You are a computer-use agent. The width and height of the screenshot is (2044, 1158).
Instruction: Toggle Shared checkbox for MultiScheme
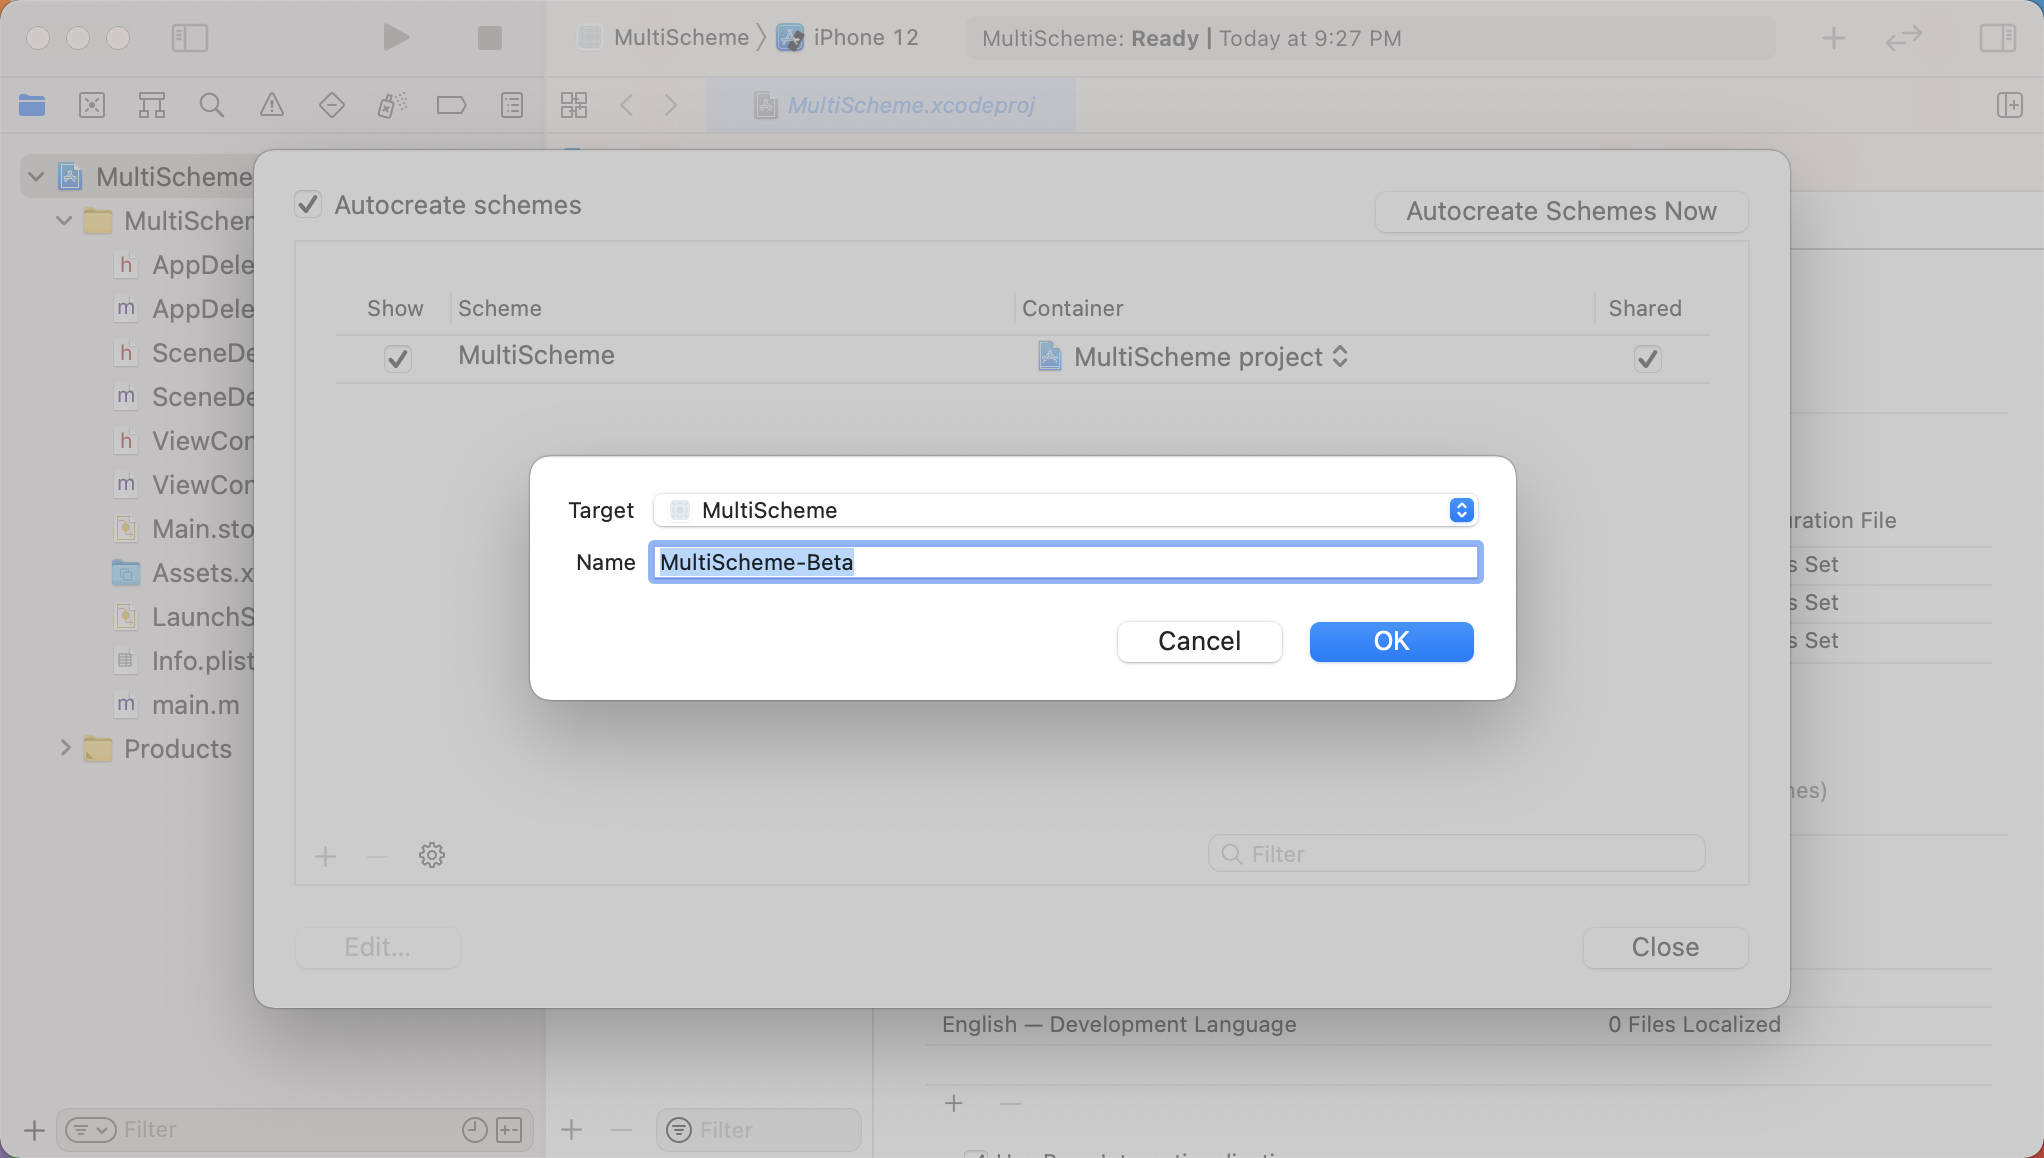(x=1647, y=358)
